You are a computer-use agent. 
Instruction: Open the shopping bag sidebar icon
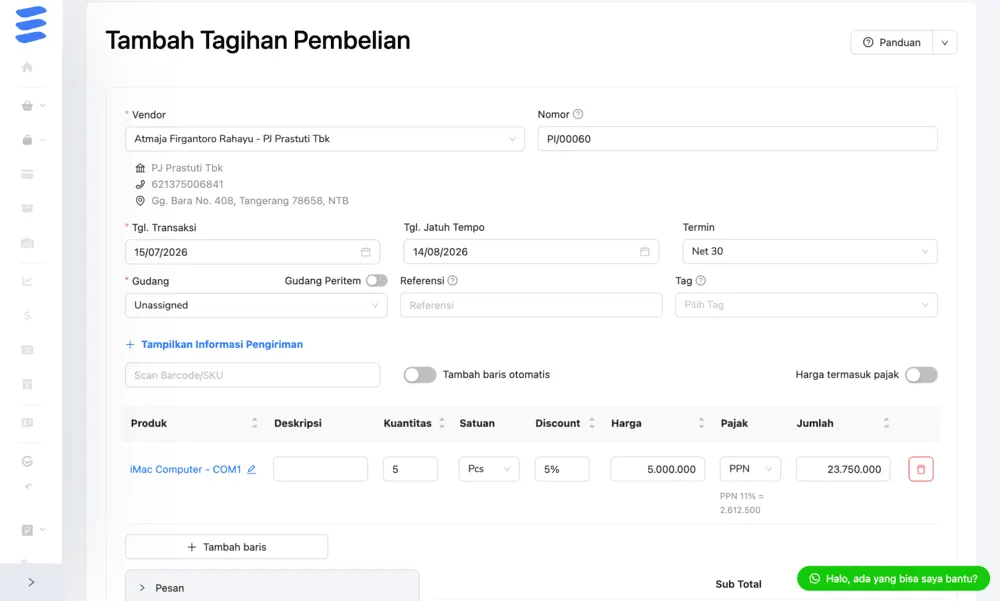(x=27, y=140)
